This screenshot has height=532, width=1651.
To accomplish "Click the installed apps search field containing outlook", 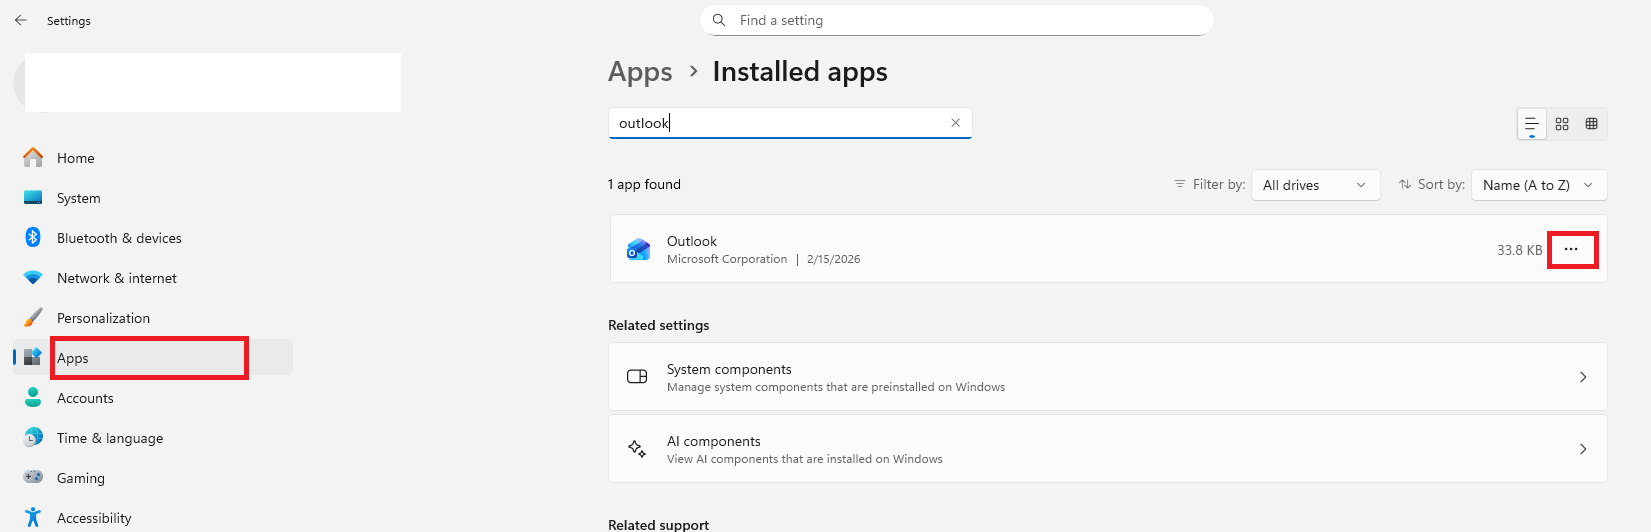I will pyautogui.click(x=790, y=123).
